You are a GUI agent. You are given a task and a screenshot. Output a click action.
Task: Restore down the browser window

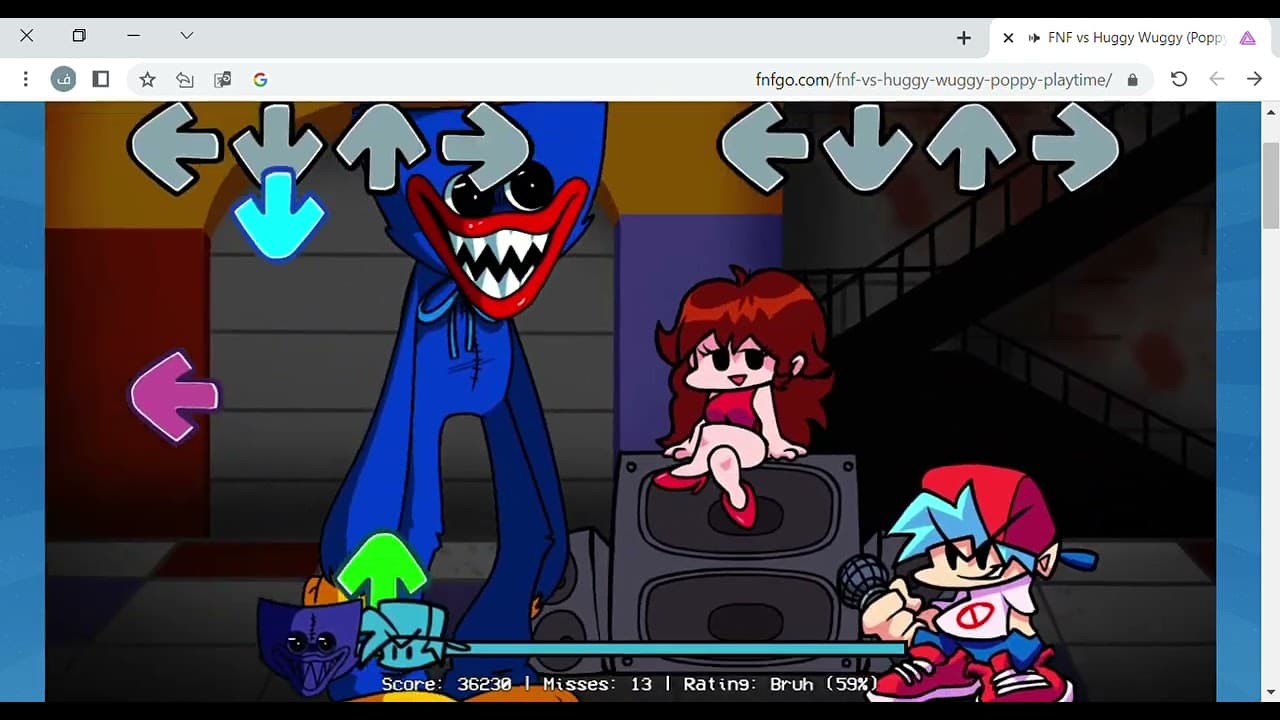[x=79, y=35]
